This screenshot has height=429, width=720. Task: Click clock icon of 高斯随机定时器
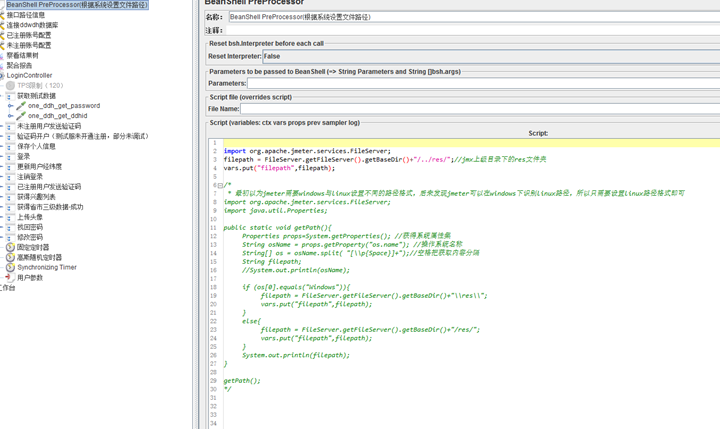(11, 257)
